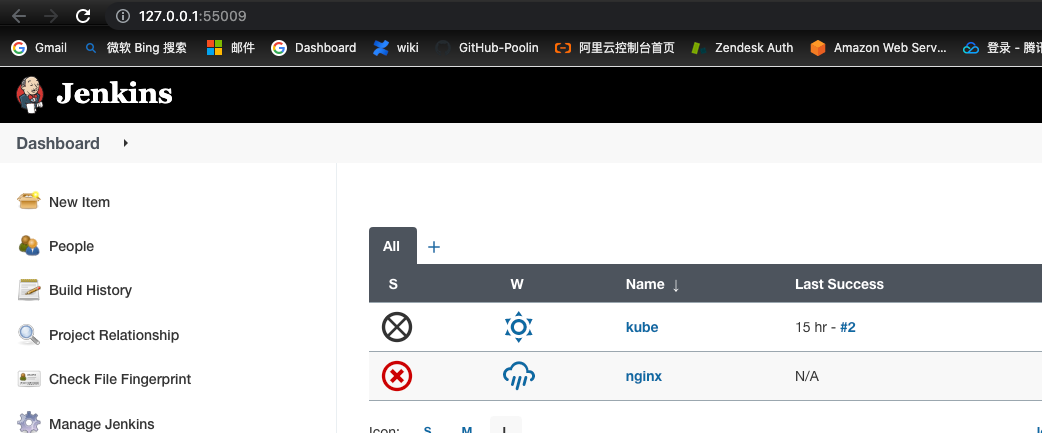Open the nginx job link
Image resolution: width=1042 pixels, height=433 pixels.
click(644, 377)
